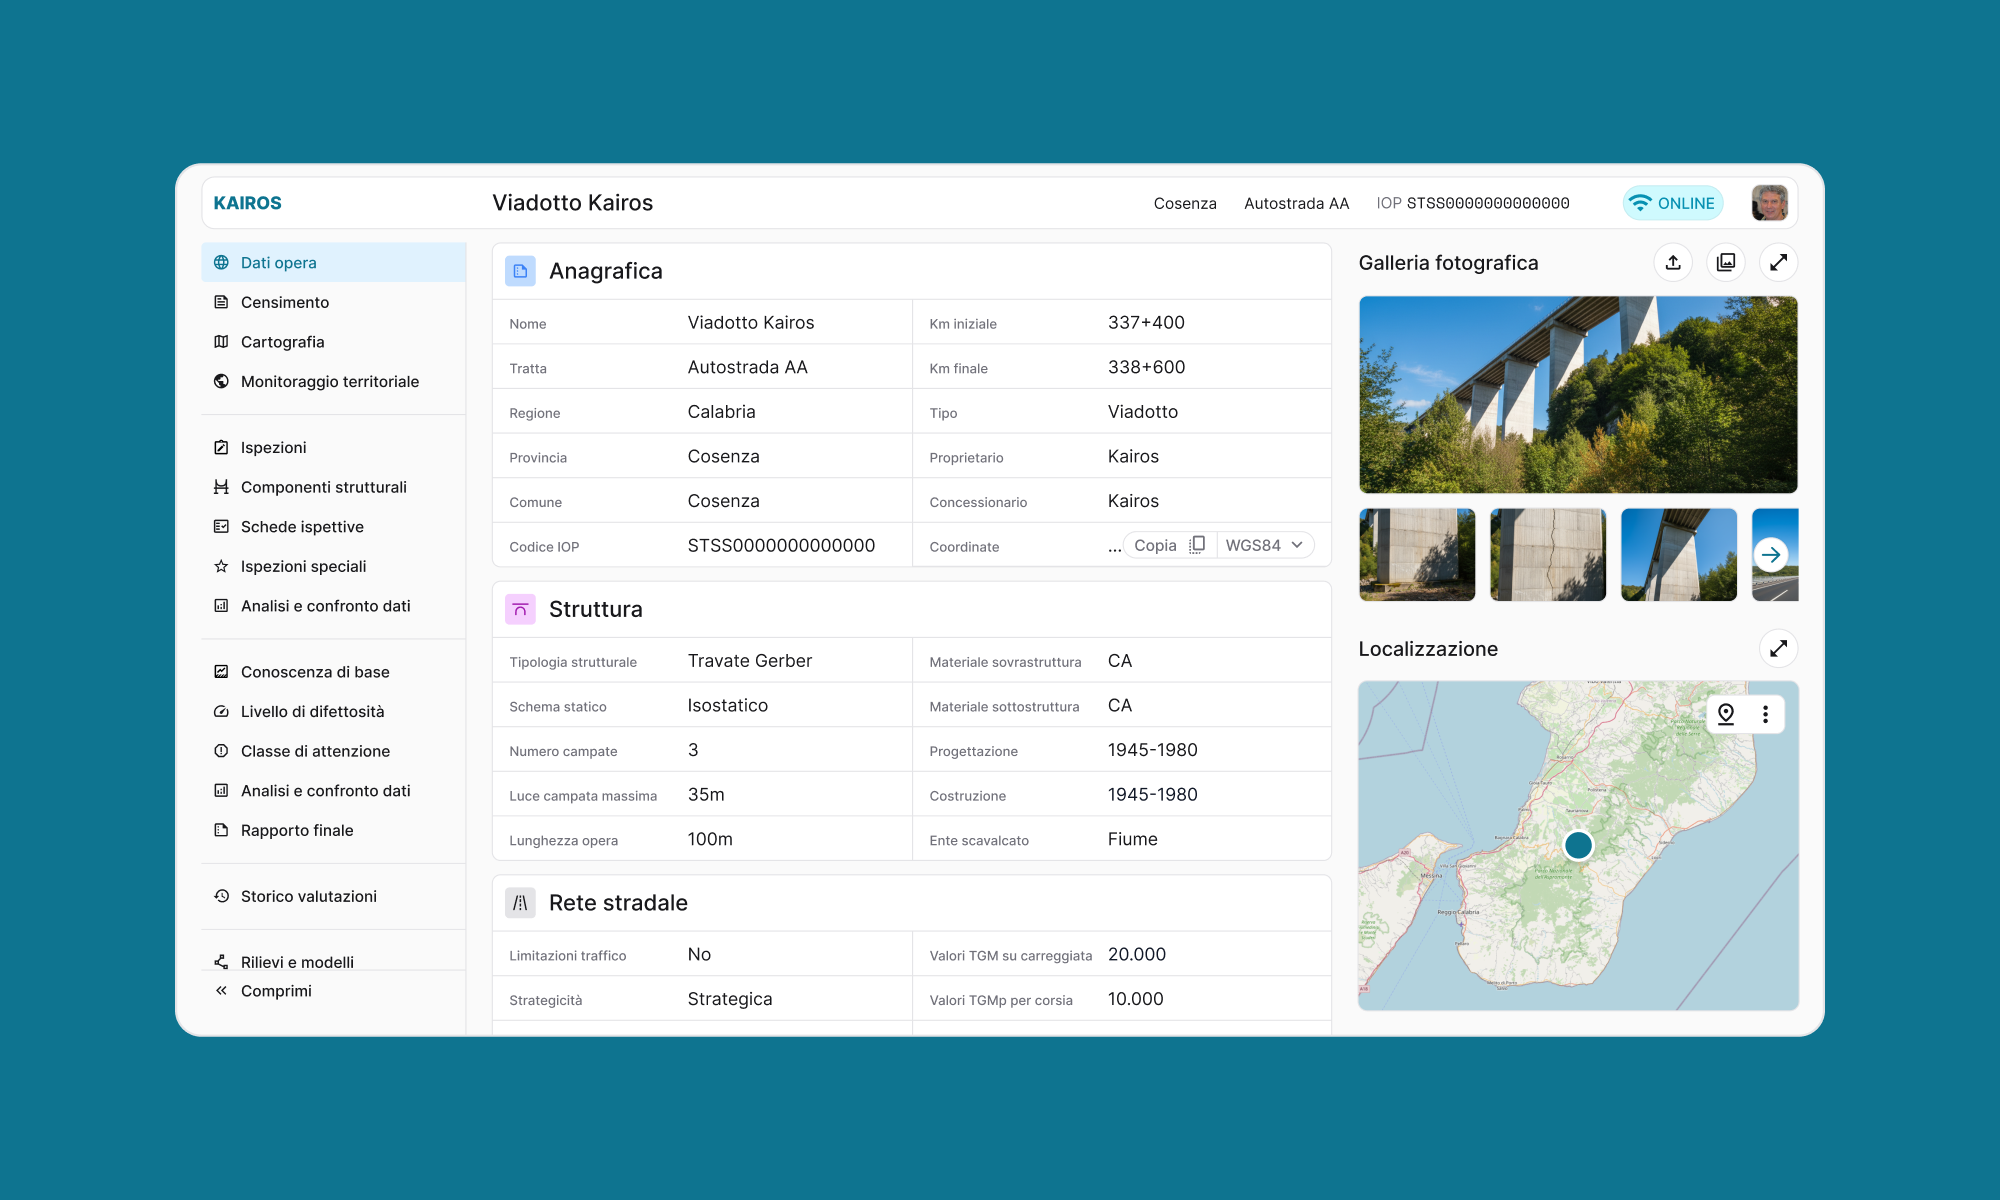Viewport: 2000px width, 1200px height.
Task: Expand the Galleria fotografica fullscreen
Action: pyautogui.click(x=1778, y=263)
